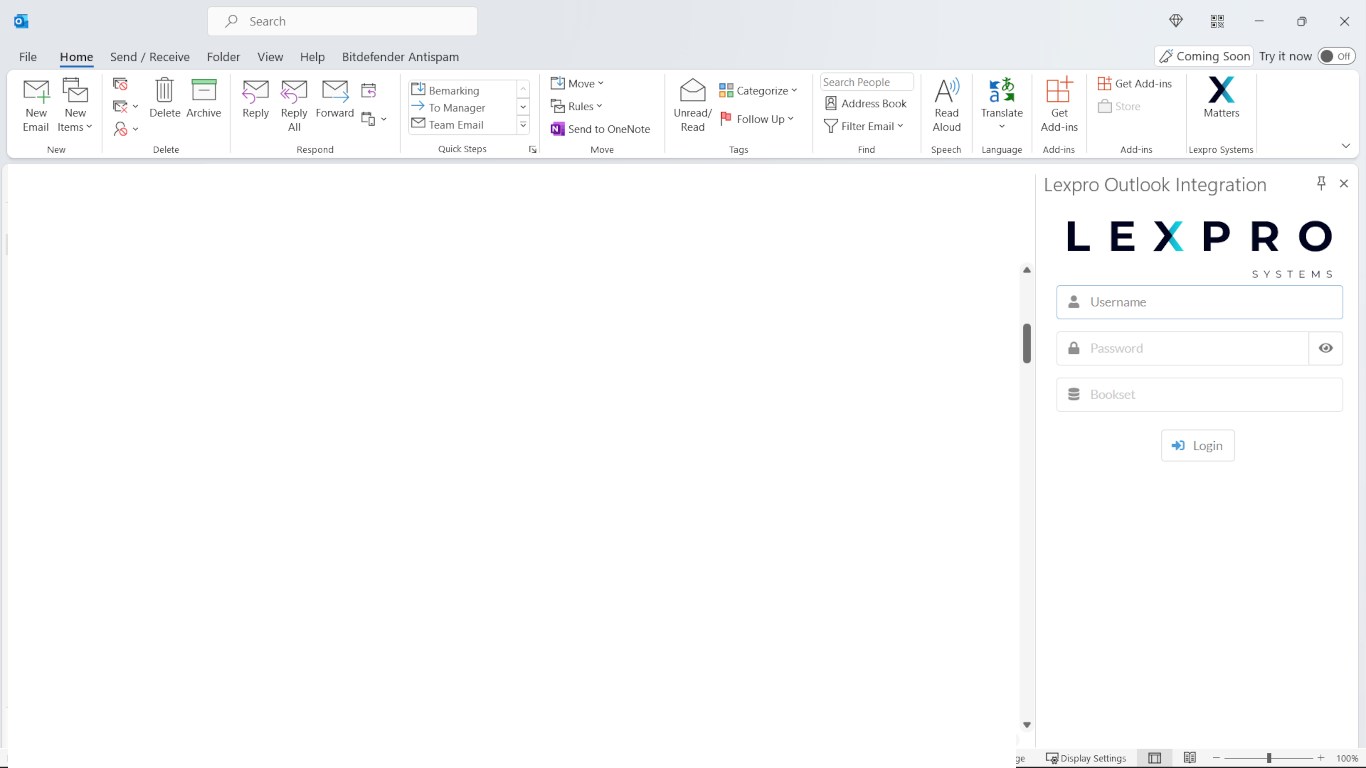
Task: Open the Move dropdown
Action: (x=578, y=83)
